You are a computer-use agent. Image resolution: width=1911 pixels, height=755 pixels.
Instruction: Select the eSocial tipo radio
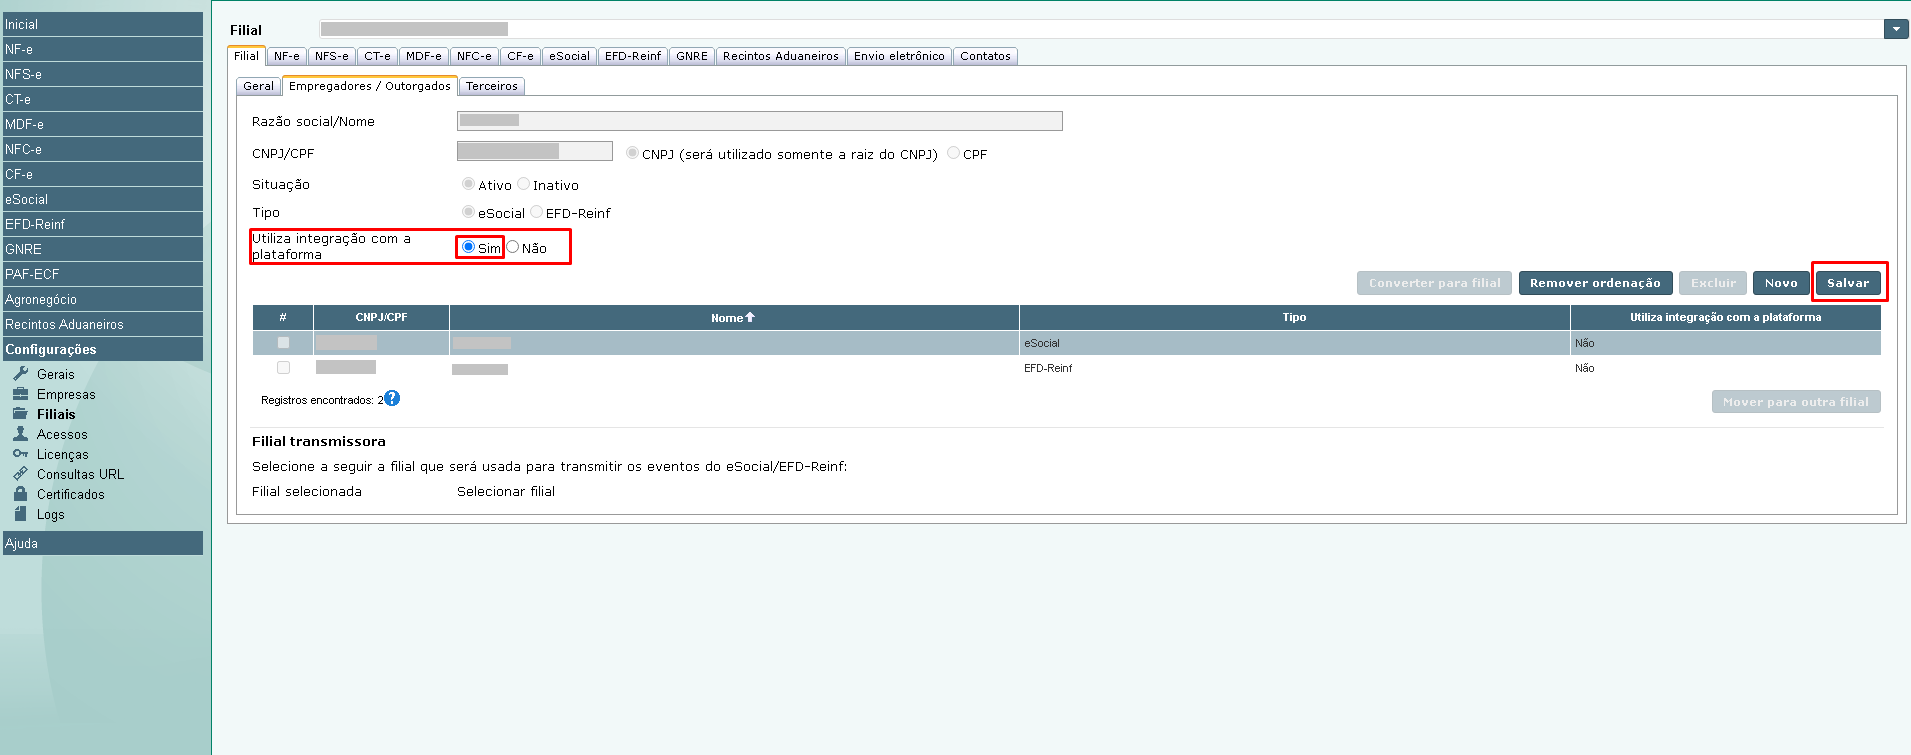(468, 212)
